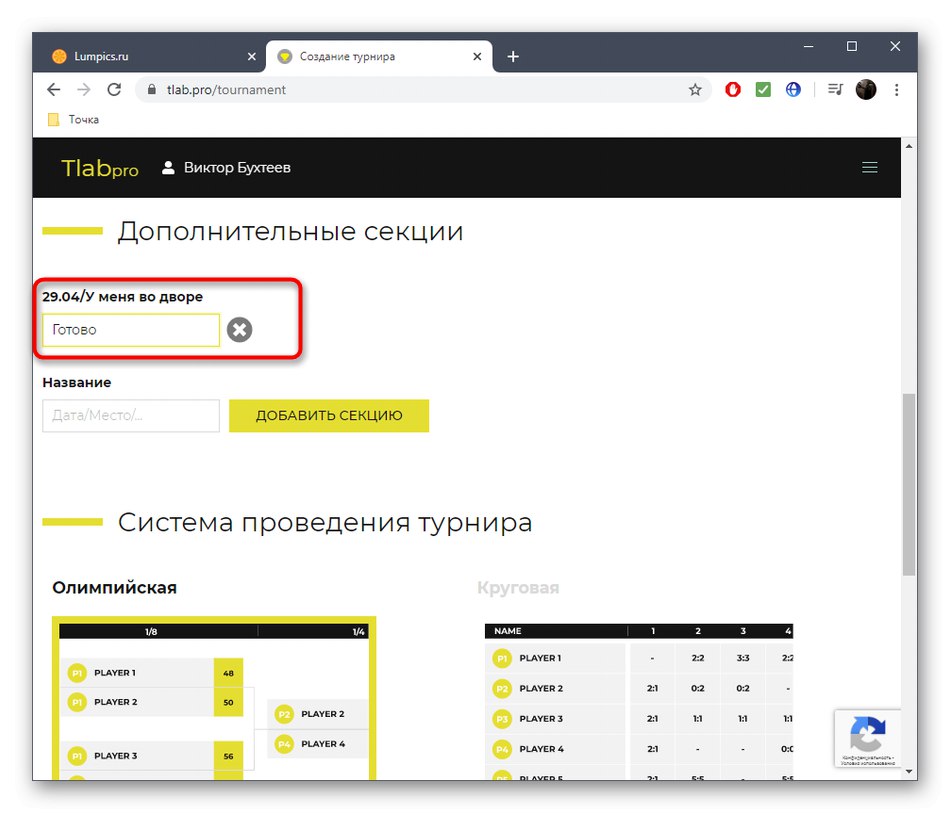Click the Chrome profile avatar
This screenshot has height=813, width=950.
[x=866, y=89]
